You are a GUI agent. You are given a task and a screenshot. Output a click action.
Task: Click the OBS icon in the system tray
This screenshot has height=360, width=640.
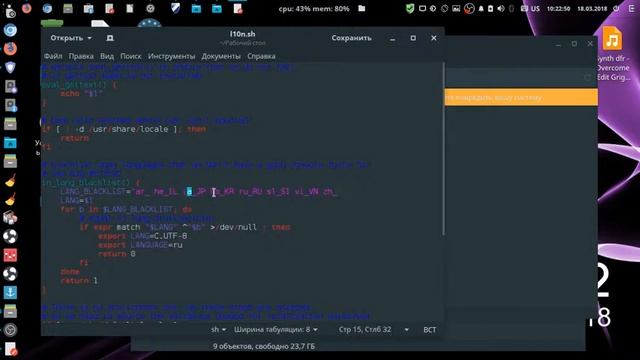point(469,9)
